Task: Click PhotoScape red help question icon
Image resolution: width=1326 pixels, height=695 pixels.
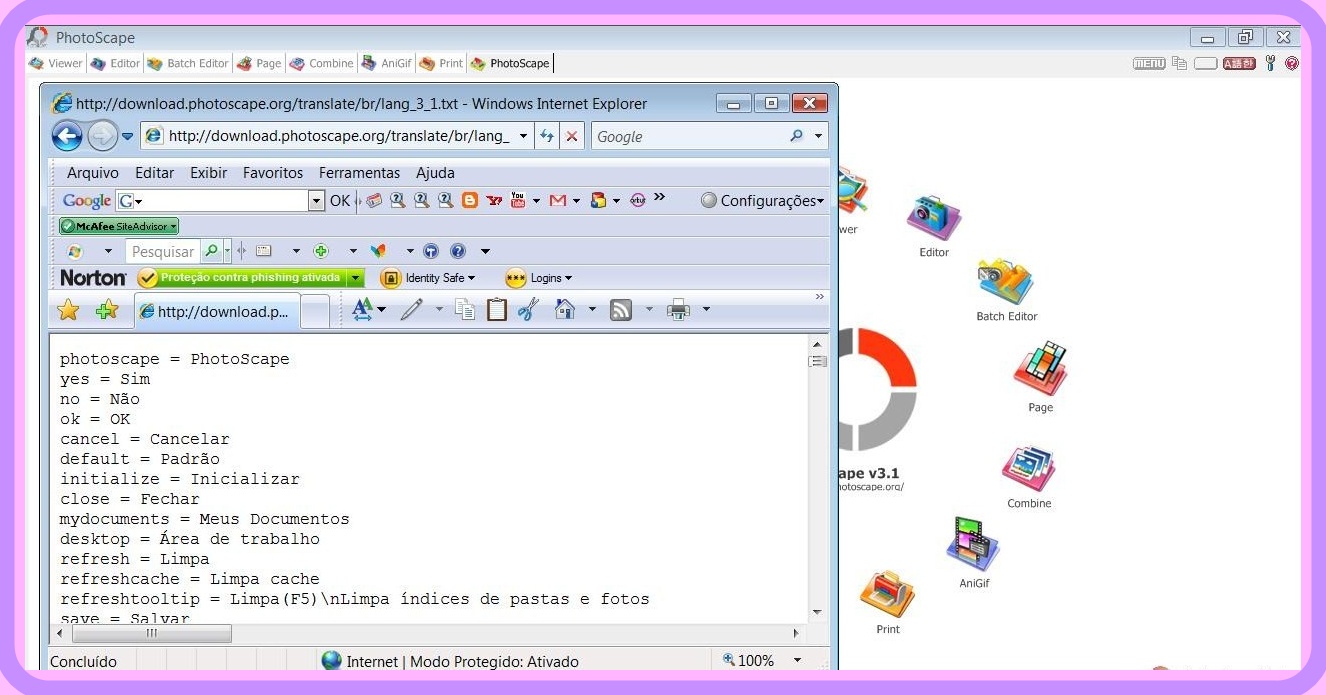Action: 1292,63
